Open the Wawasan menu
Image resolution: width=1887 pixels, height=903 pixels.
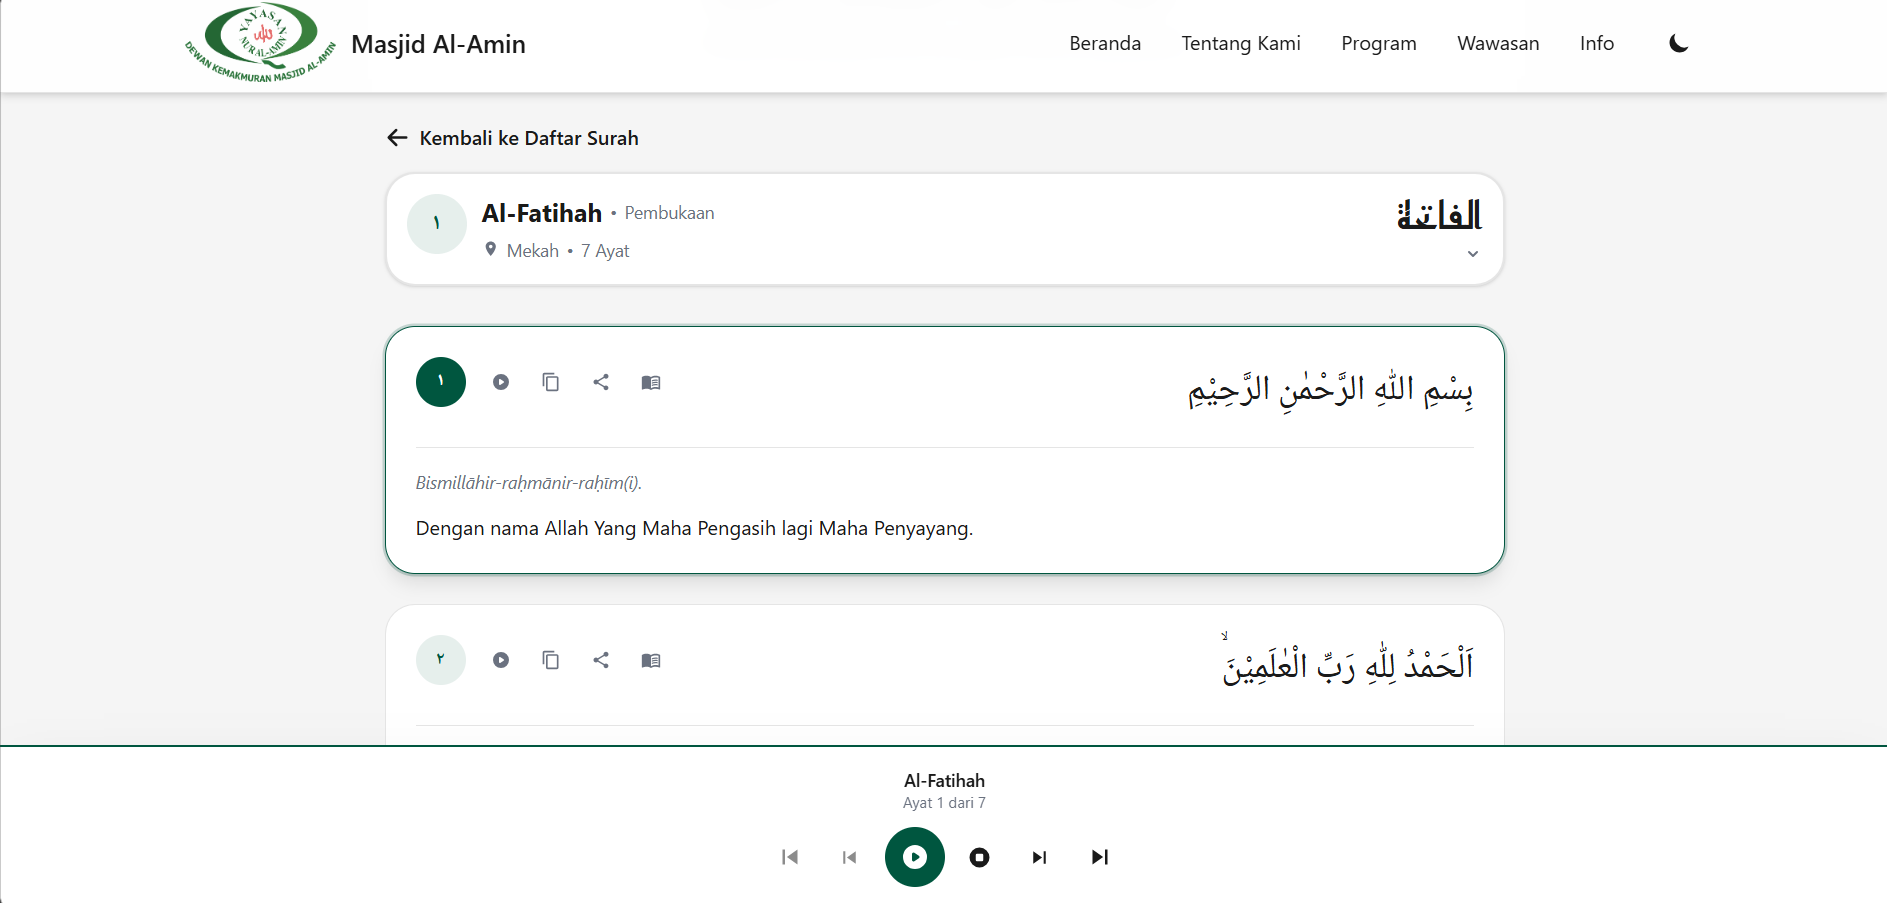point(1498,43)
